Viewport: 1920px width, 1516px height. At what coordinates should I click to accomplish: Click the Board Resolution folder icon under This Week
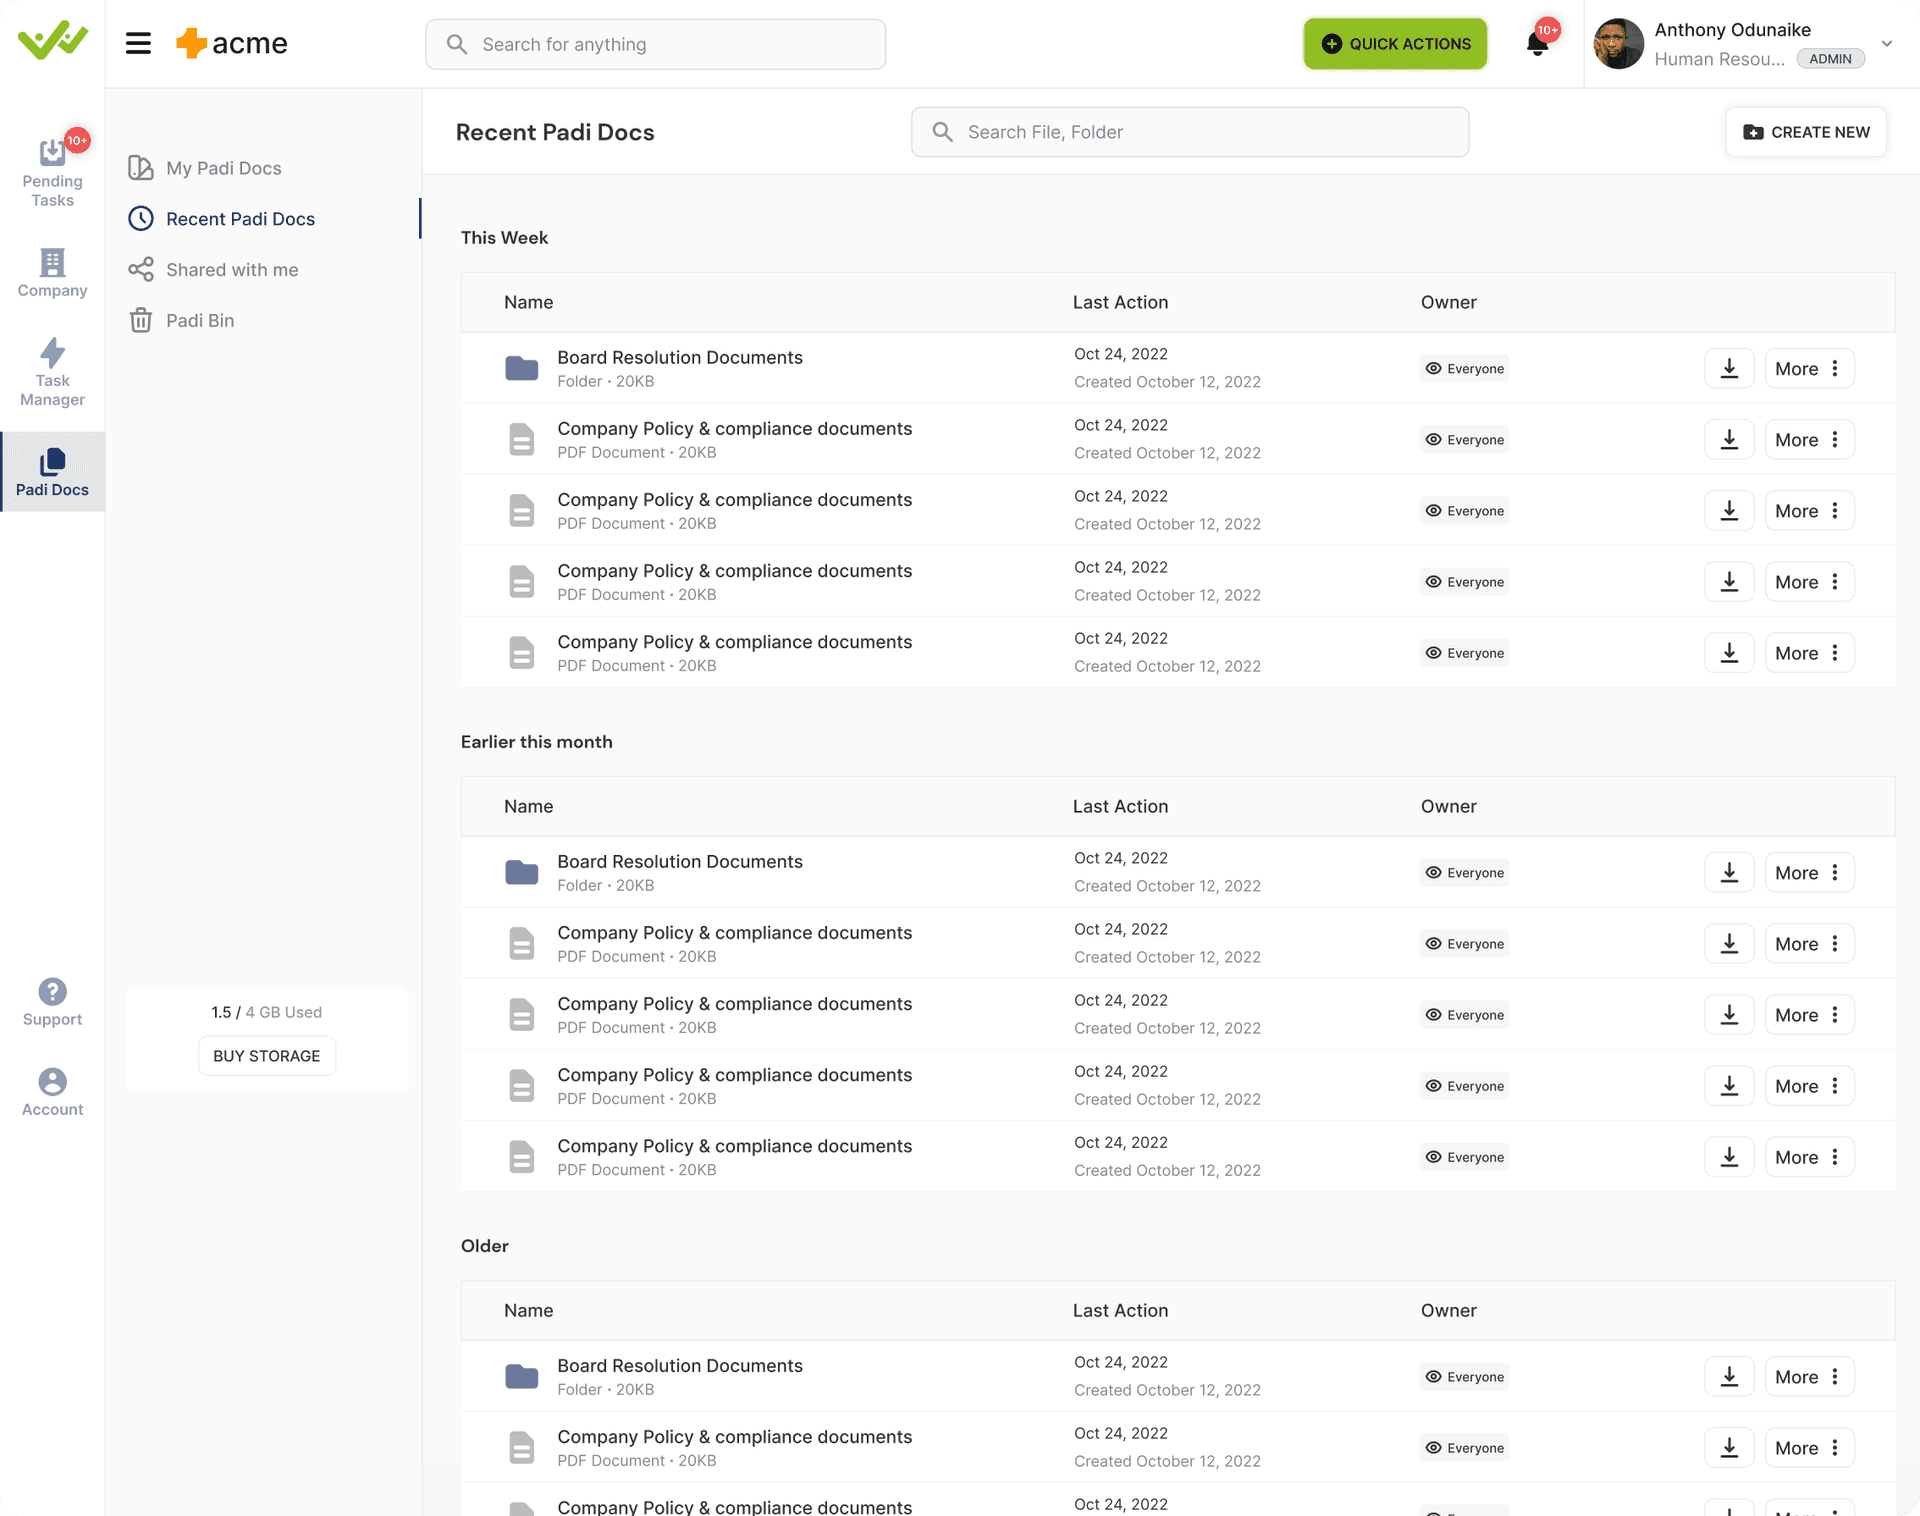click(x=522, y=369)
